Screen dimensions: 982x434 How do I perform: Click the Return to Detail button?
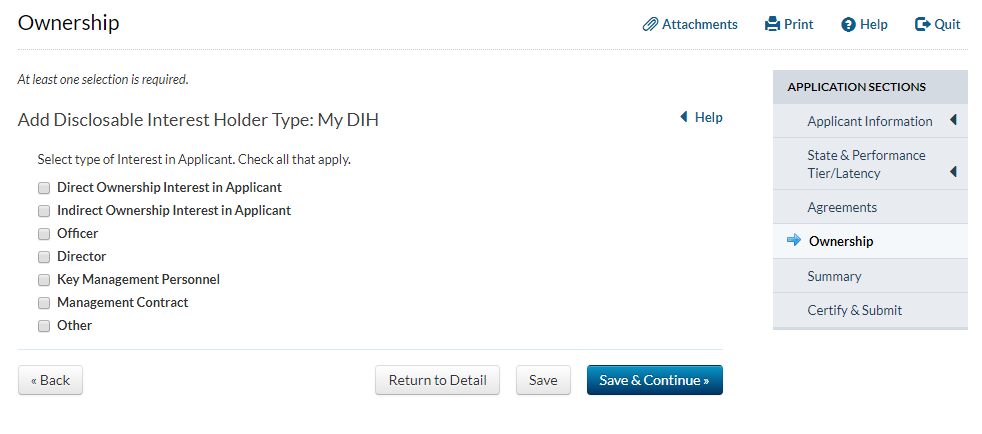pyautogui.click(x=437, y=380)
